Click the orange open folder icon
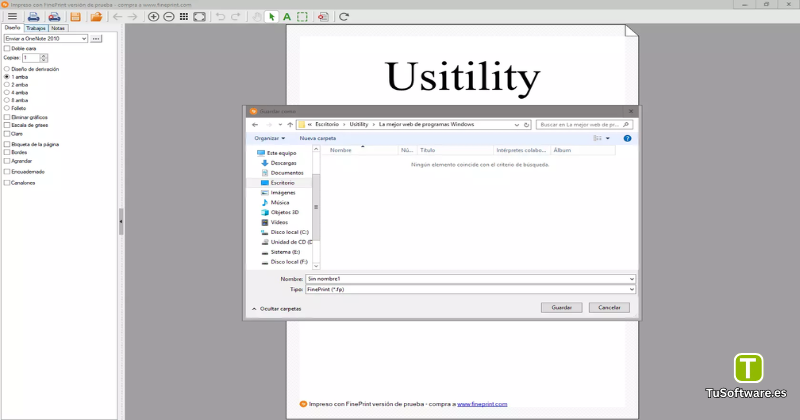The height and width of the screenshot is (420, 800). click(96, 17)
